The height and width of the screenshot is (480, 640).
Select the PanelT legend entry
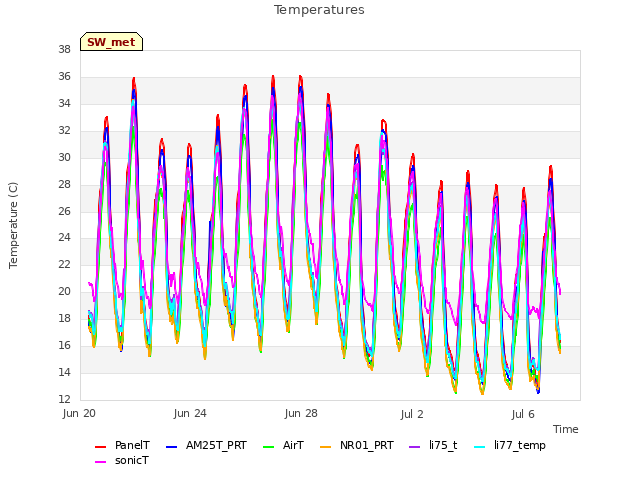[x=122, y=445]
